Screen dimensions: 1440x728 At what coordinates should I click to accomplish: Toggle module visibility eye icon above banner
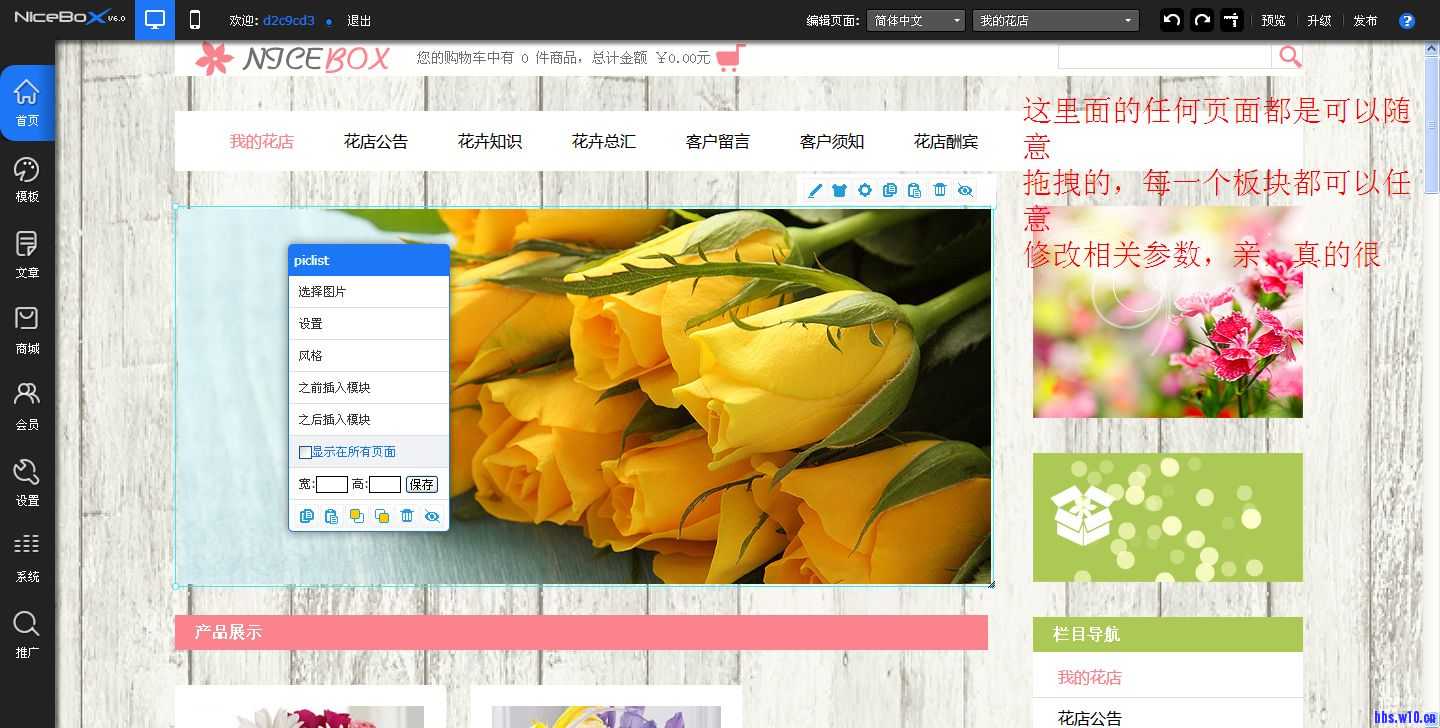click(x=965, y=190)
